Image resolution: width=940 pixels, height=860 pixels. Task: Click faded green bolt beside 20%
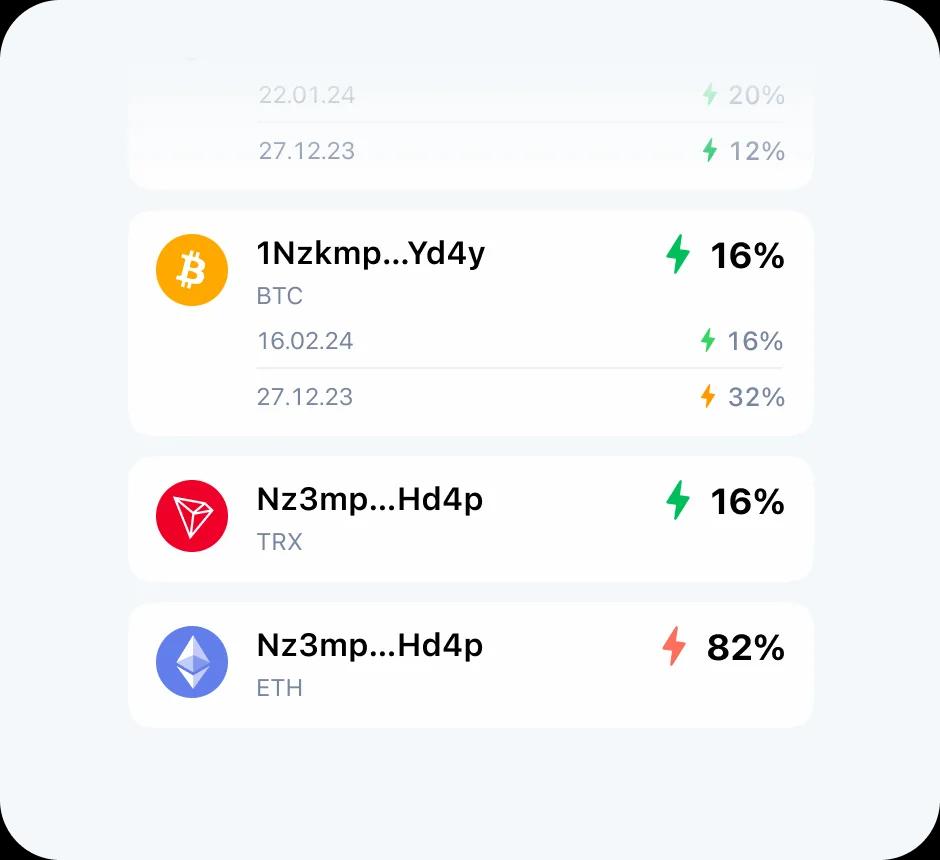[709, 95]
